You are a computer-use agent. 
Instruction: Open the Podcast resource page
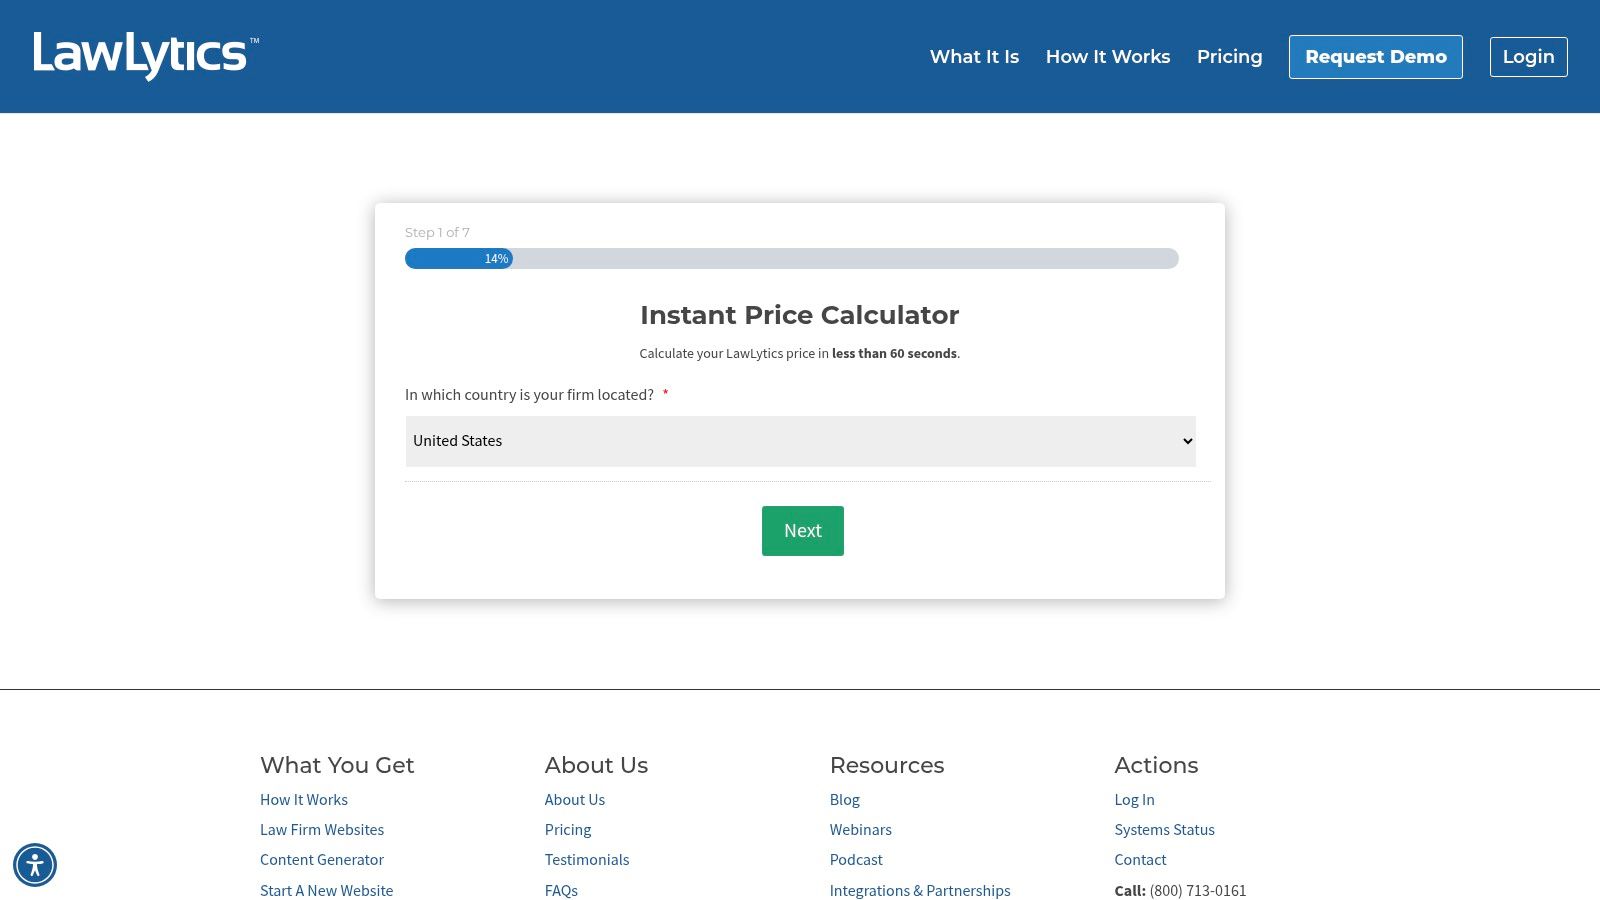click(856, 859)
